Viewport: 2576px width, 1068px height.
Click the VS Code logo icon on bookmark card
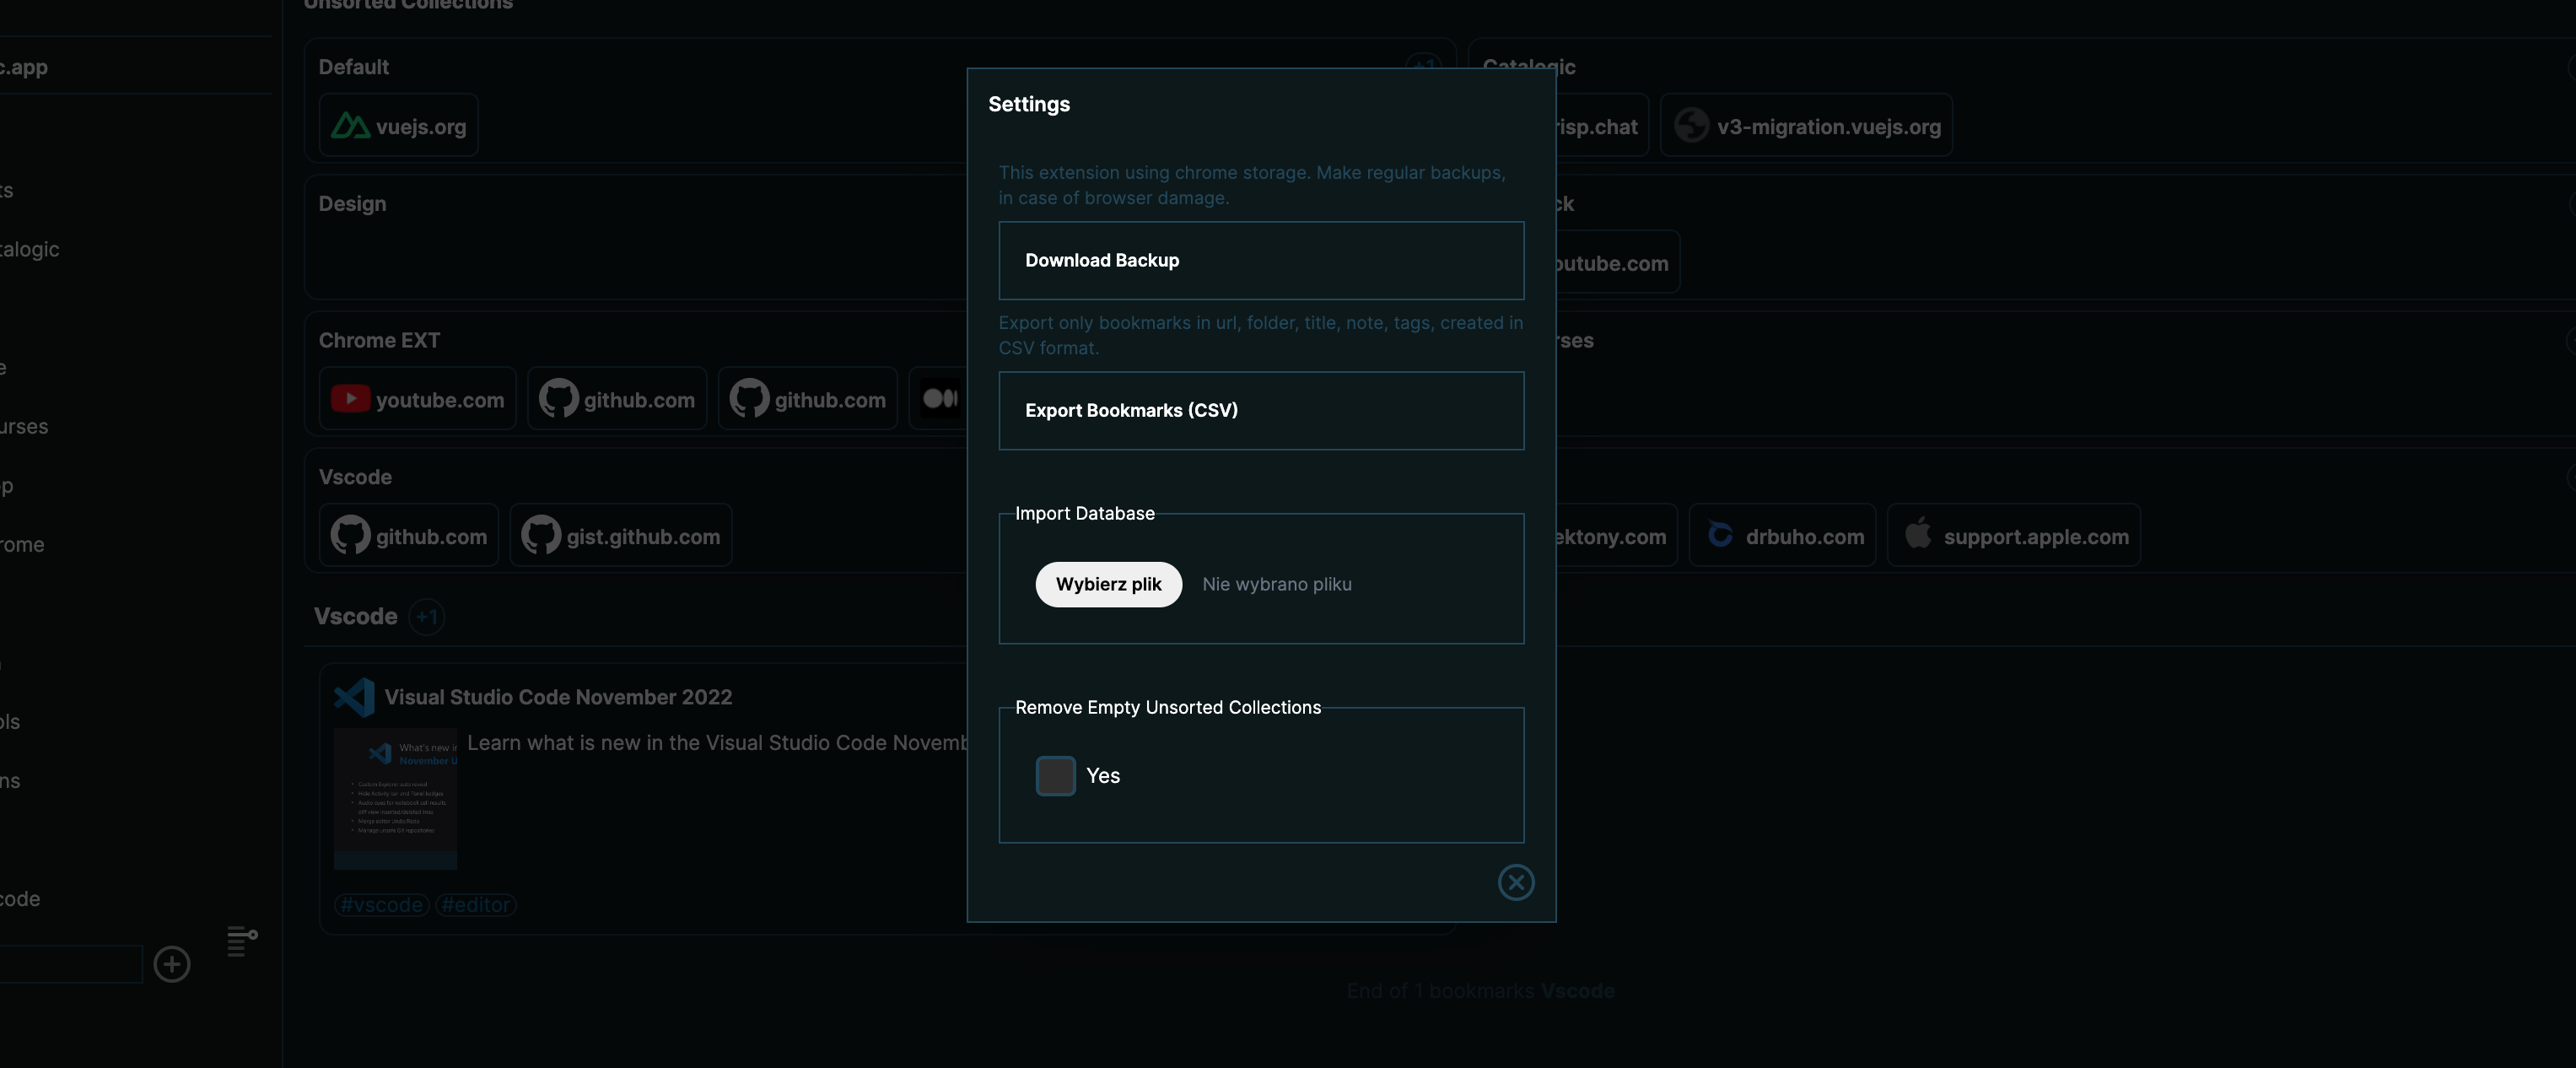(354, 697)
